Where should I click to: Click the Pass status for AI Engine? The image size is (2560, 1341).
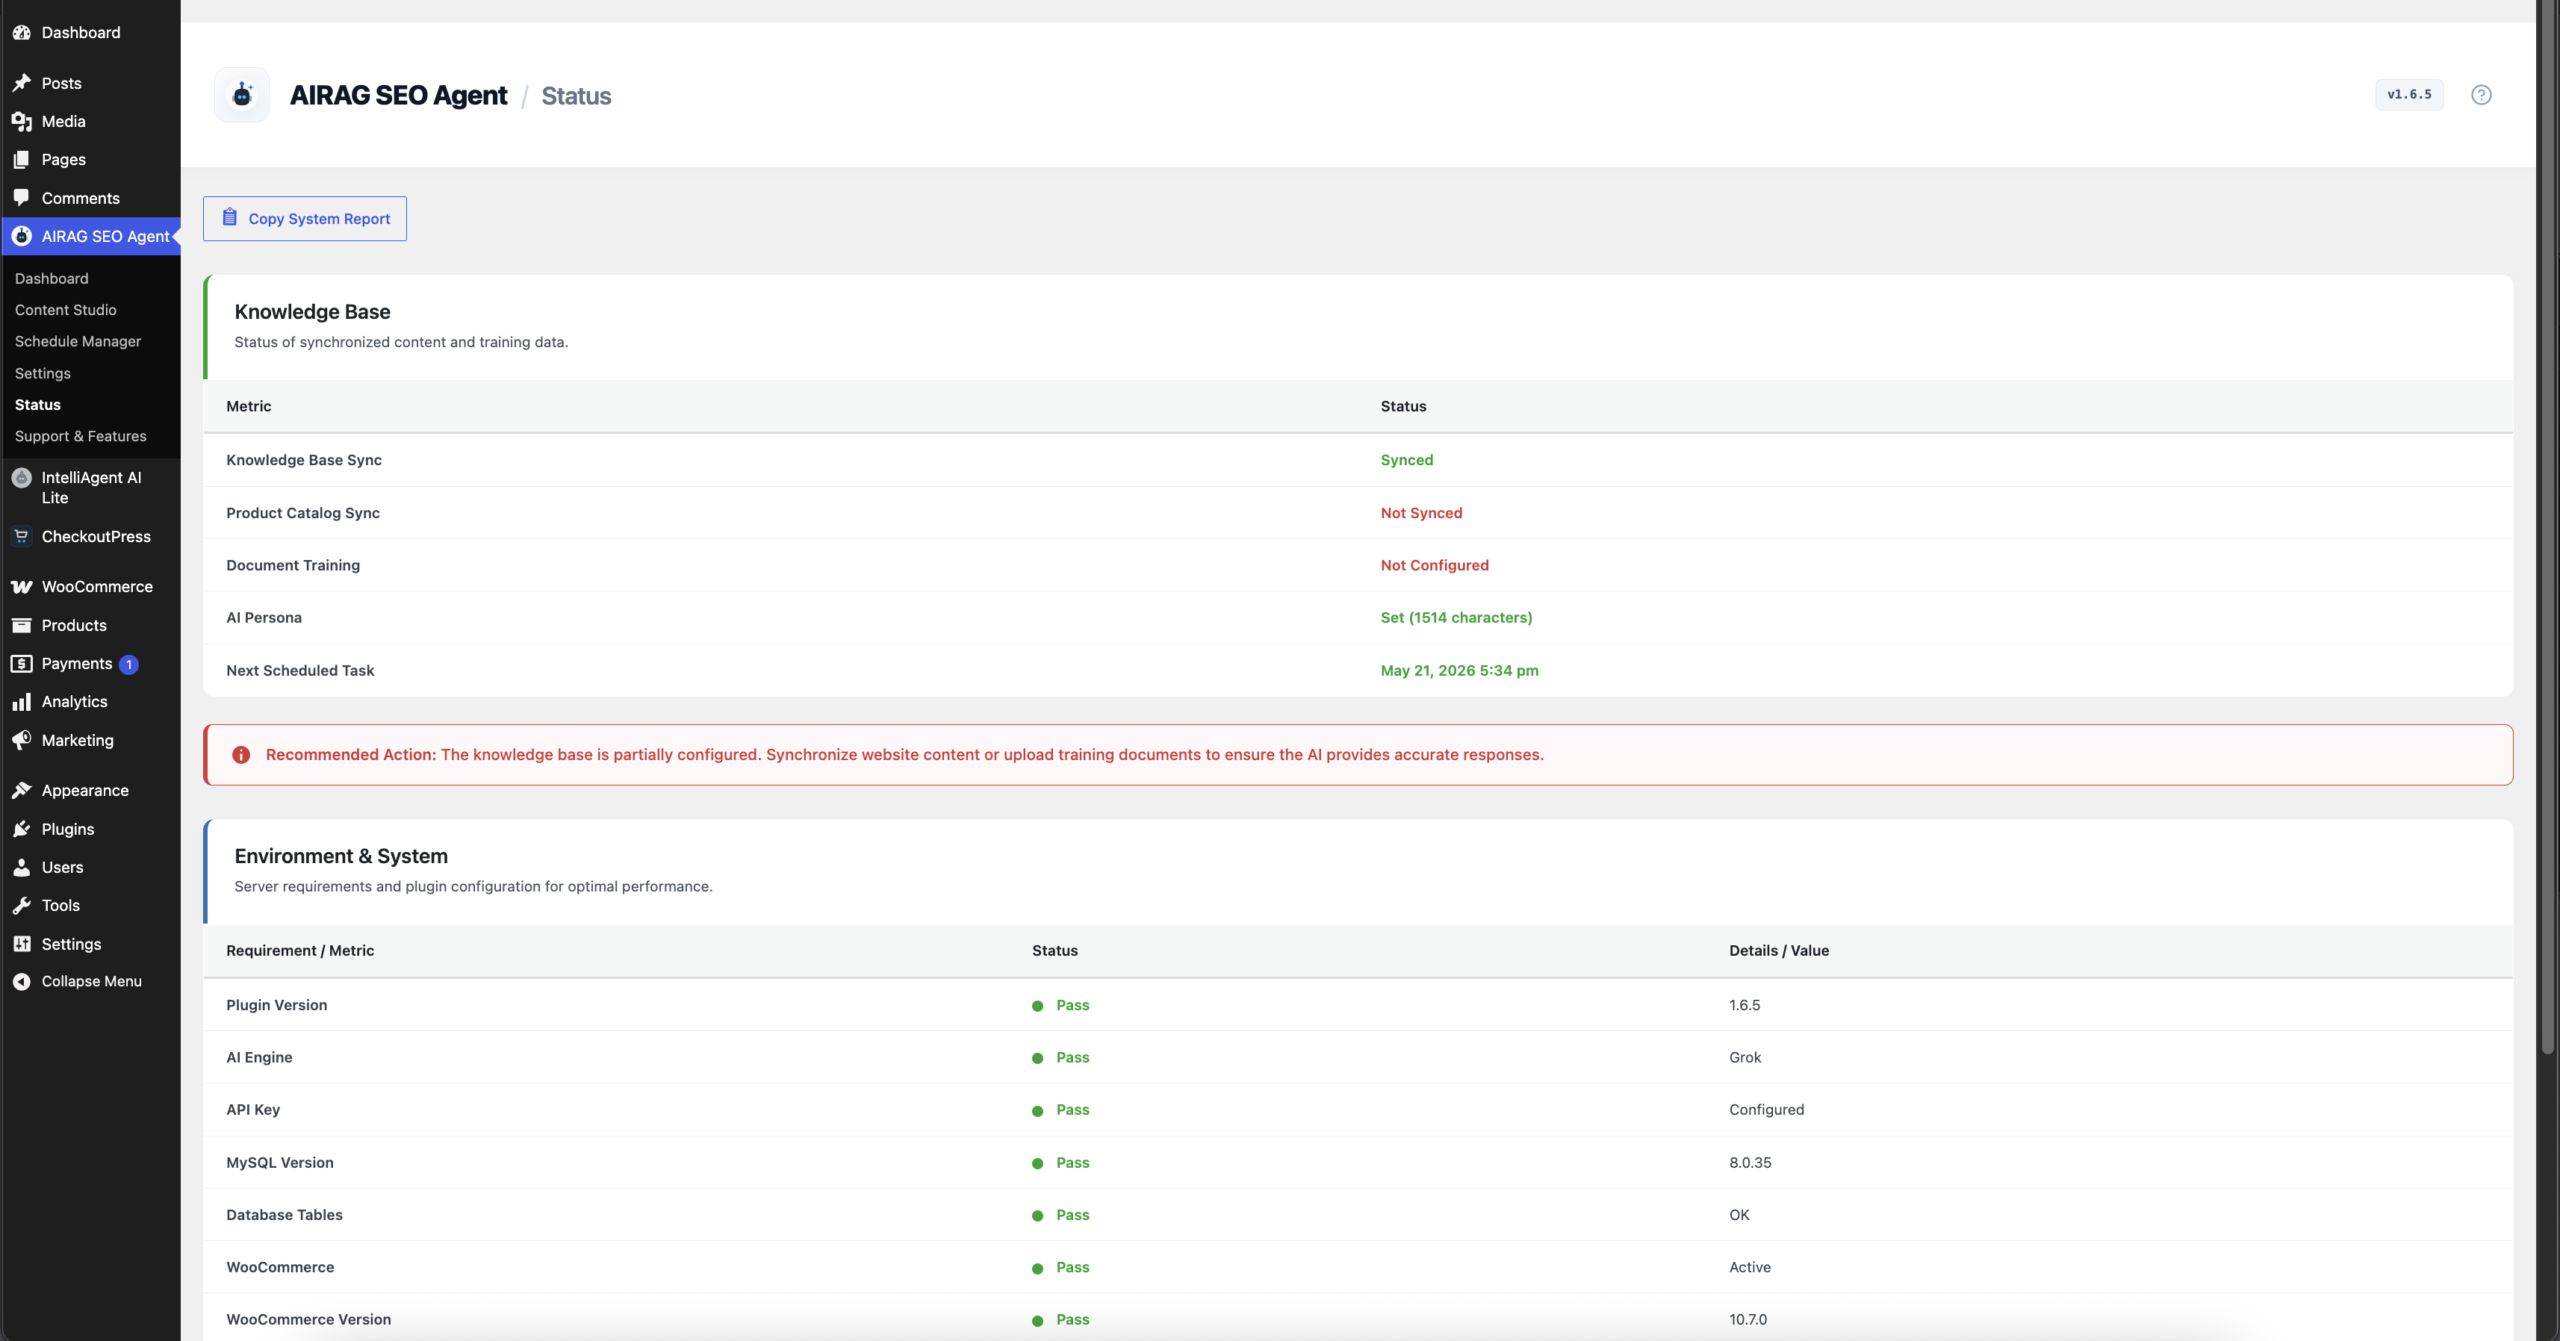(1072, 1057)
